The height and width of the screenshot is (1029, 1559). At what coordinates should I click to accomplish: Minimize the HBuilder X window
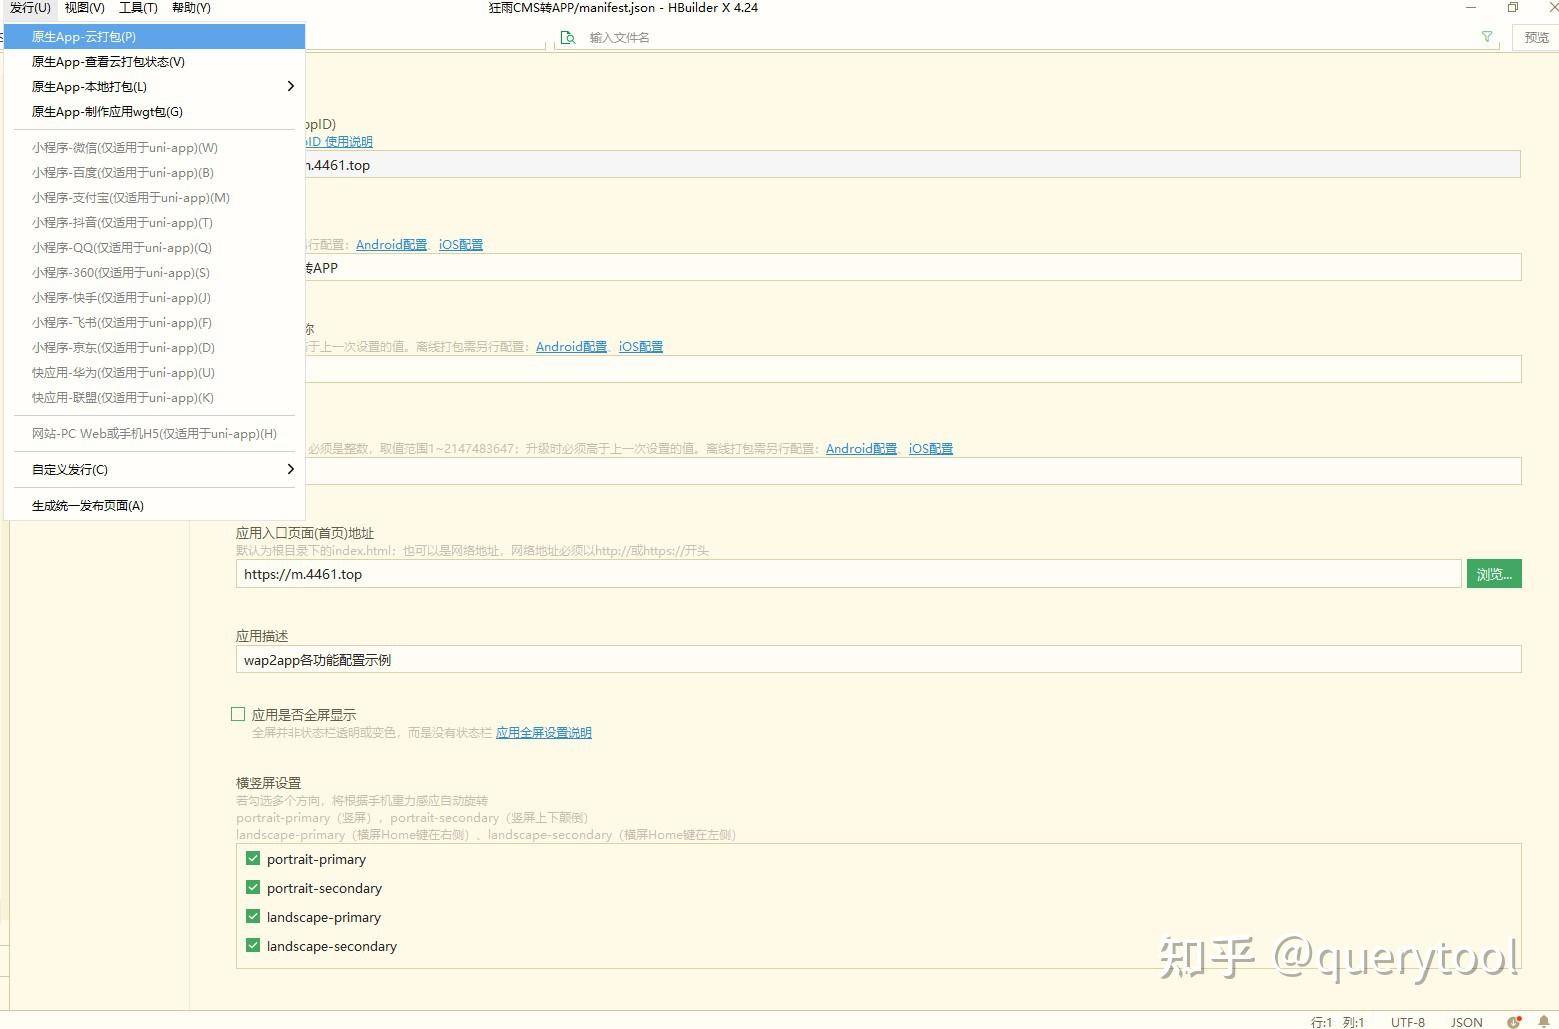tap(1471, 8)
